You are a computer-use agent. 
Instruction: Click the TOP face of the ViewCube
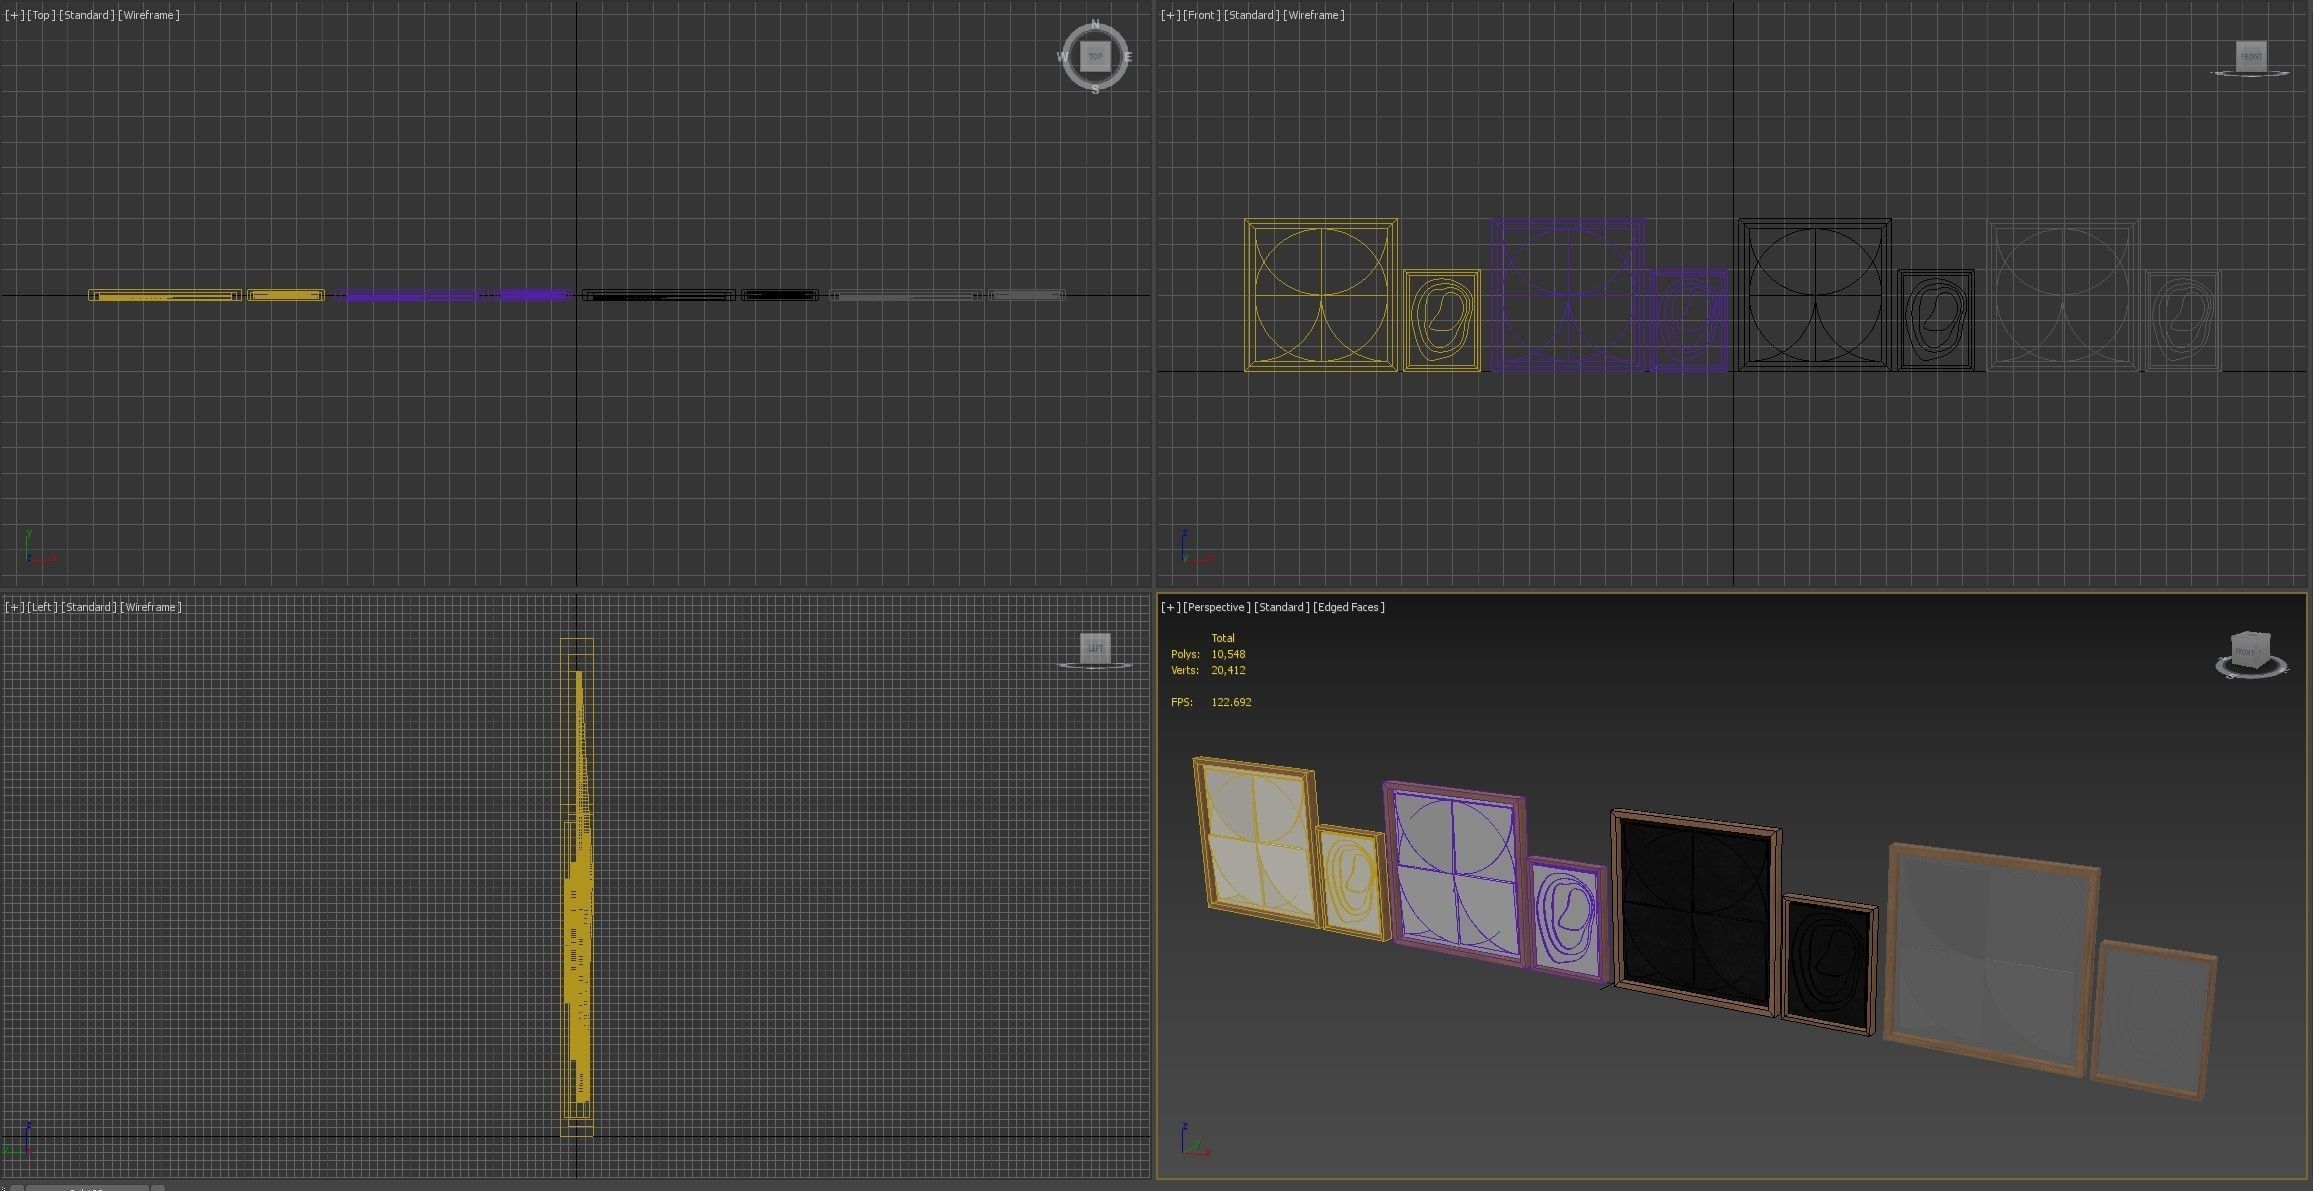(1095, 56)
